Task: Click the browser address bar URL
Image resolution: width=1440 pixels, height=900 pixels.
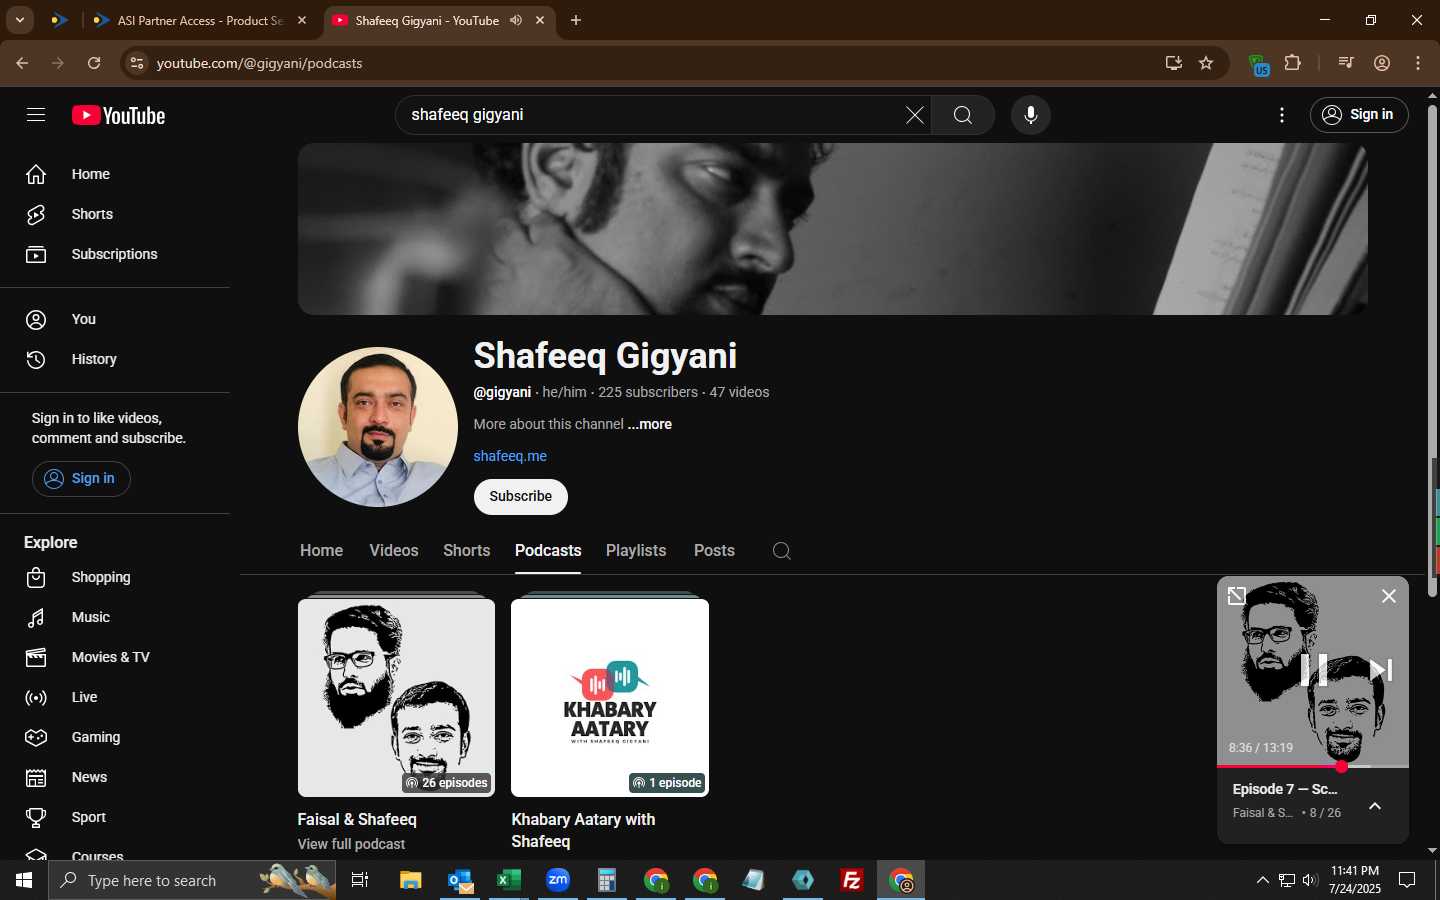Action: [259, 63]
